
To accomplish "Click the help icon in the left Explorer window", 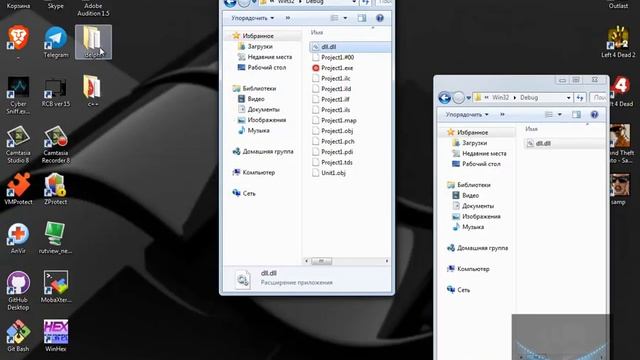I will pyautogui.click(x=380, y=18).
